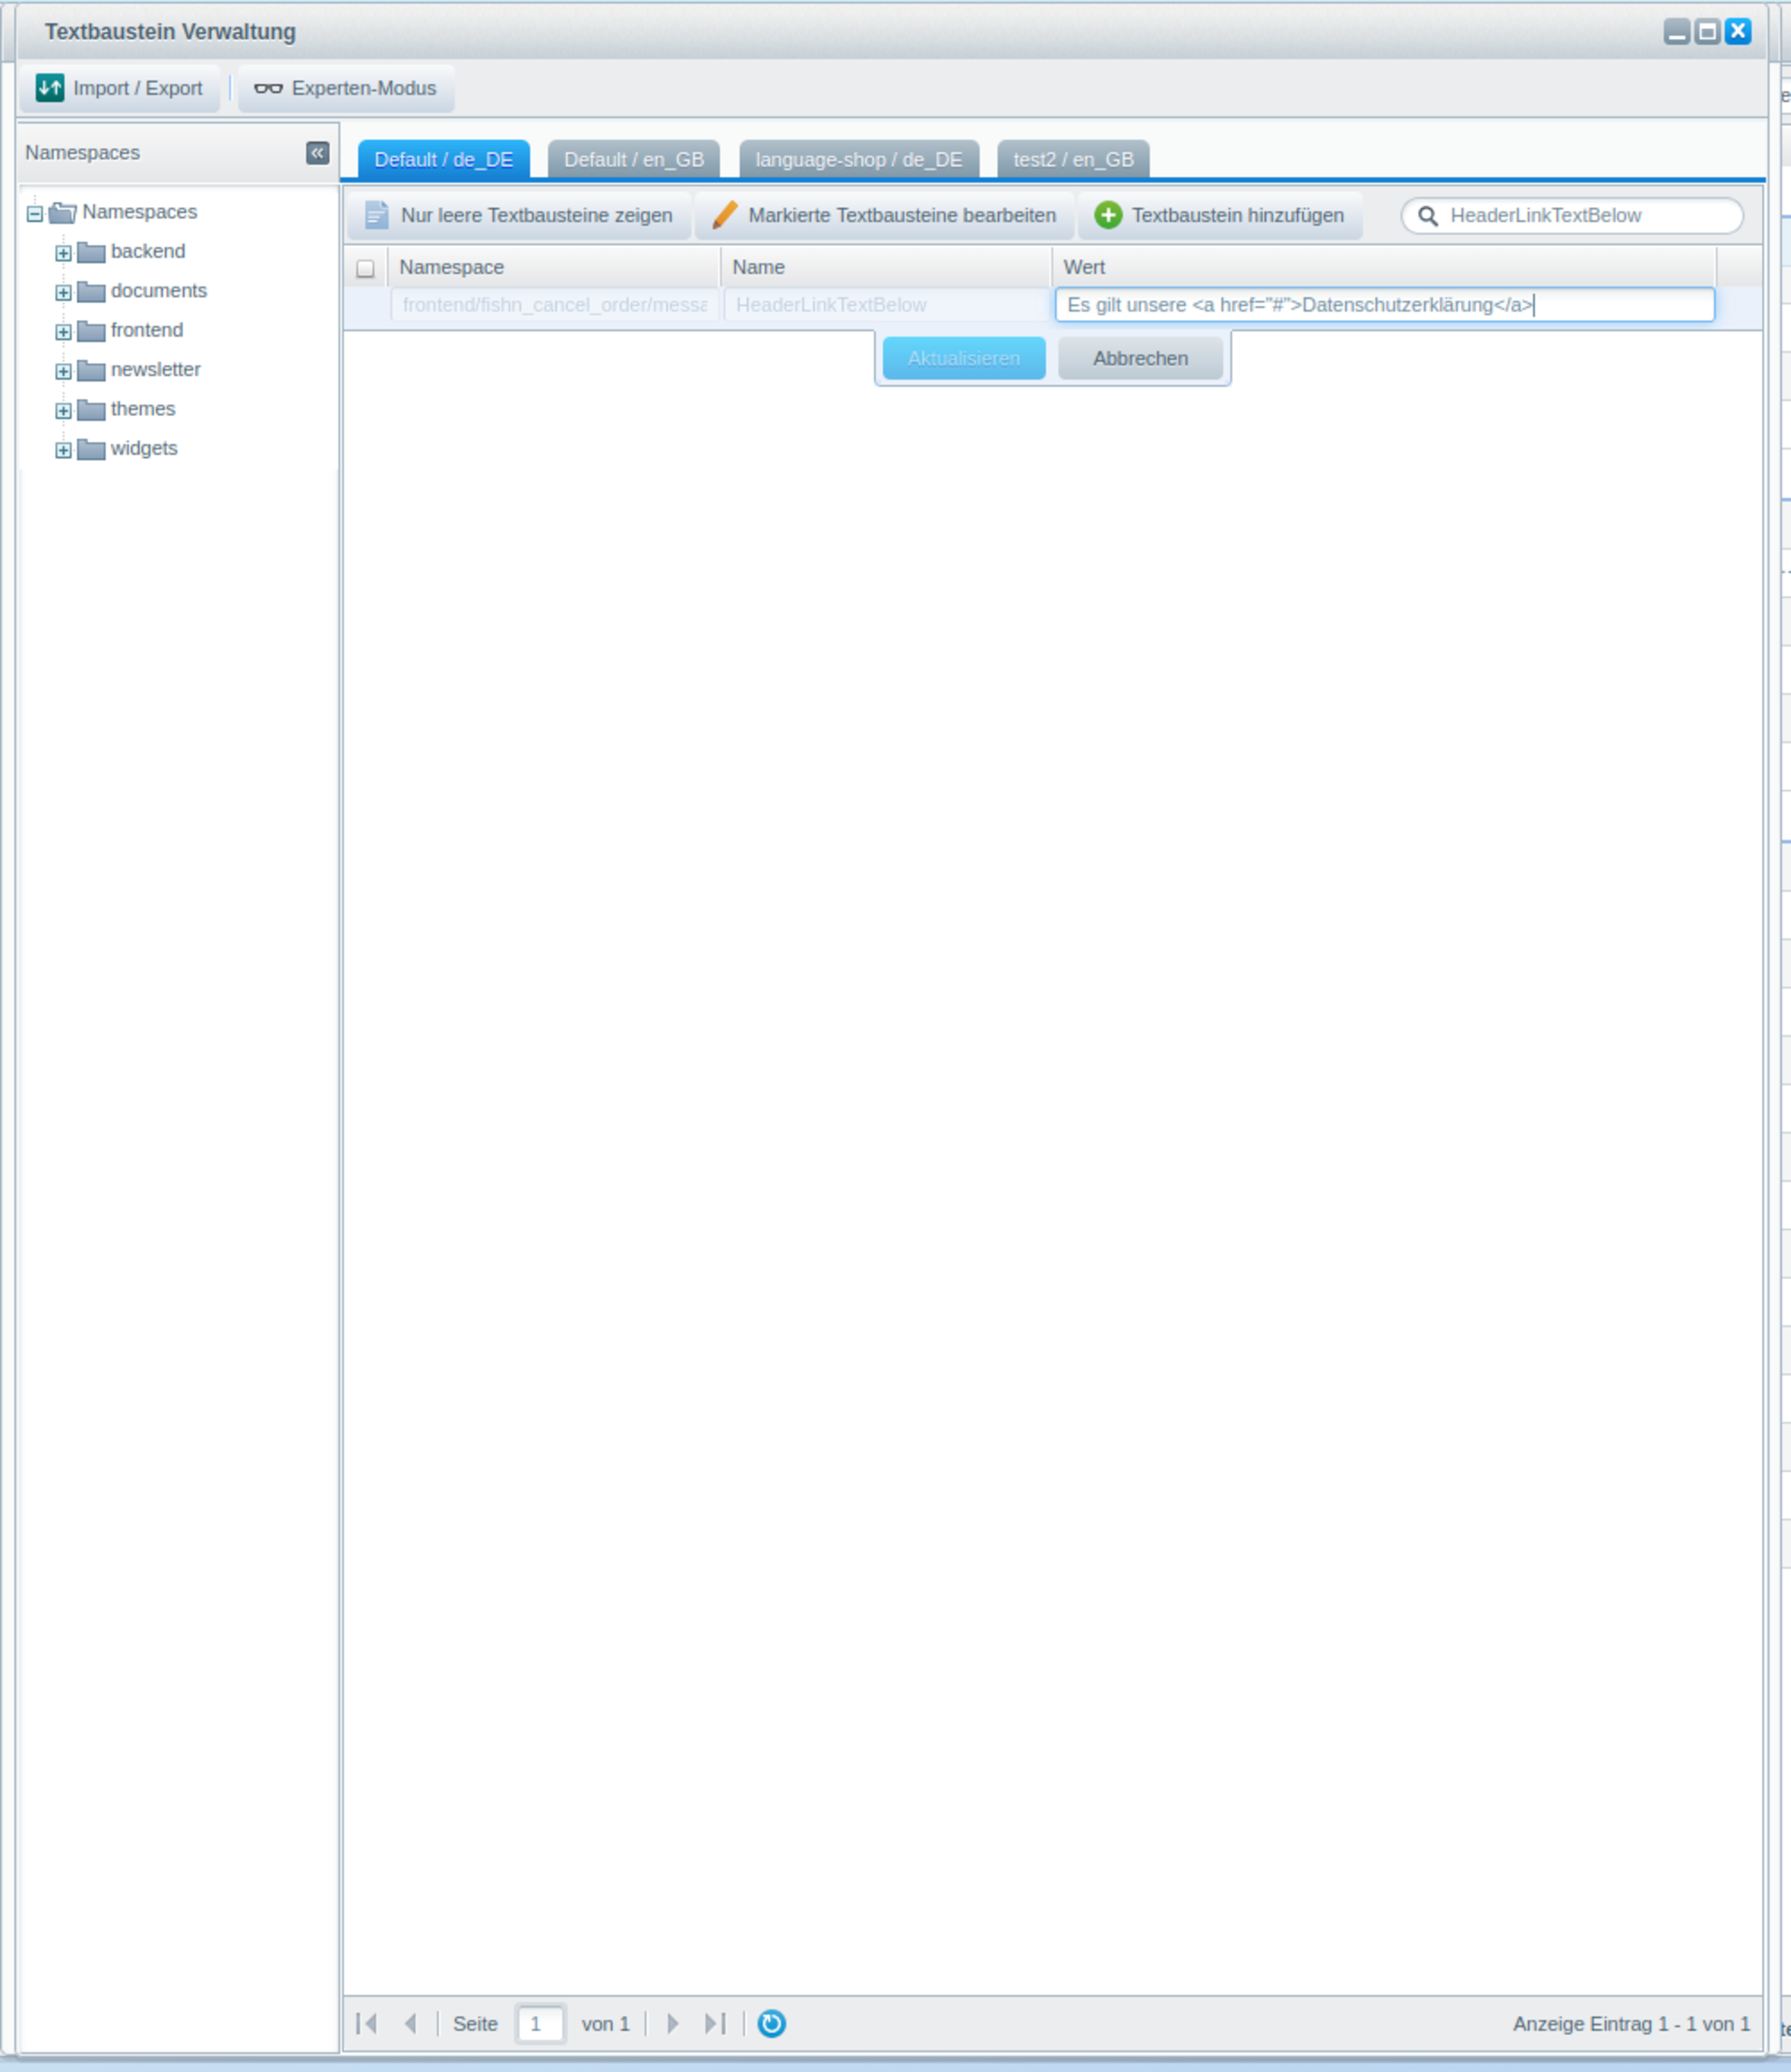Switch to Default / en_GB tab

[634, 160]
